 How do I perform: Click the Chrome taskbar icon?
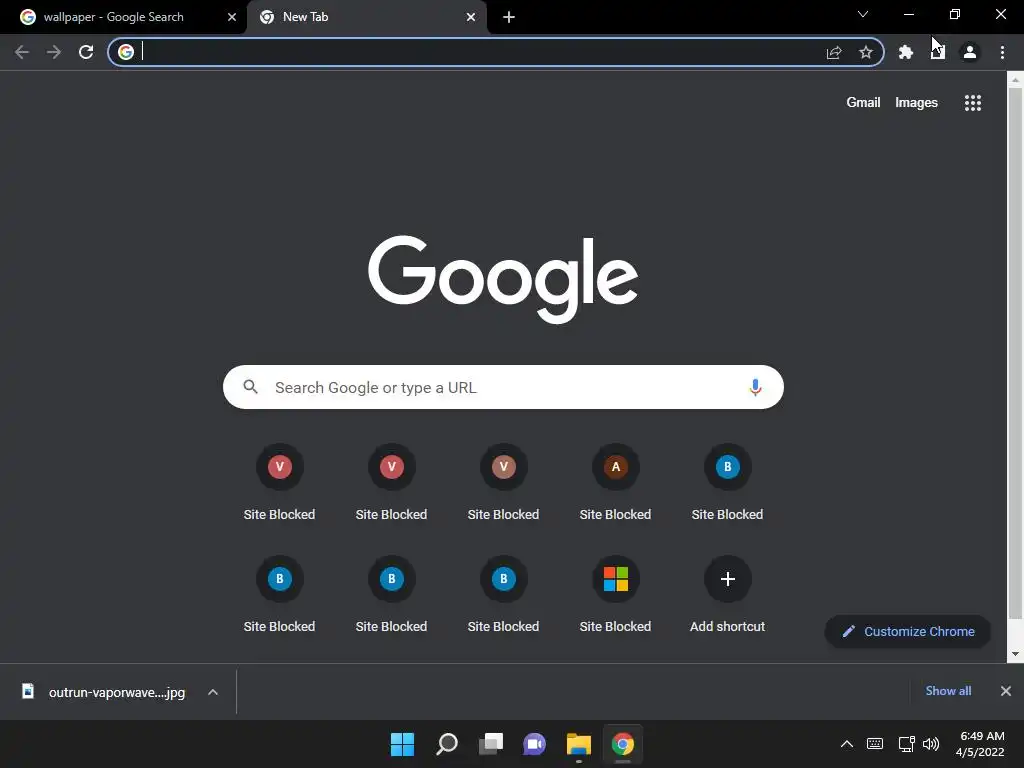click(x=622, y=744)
